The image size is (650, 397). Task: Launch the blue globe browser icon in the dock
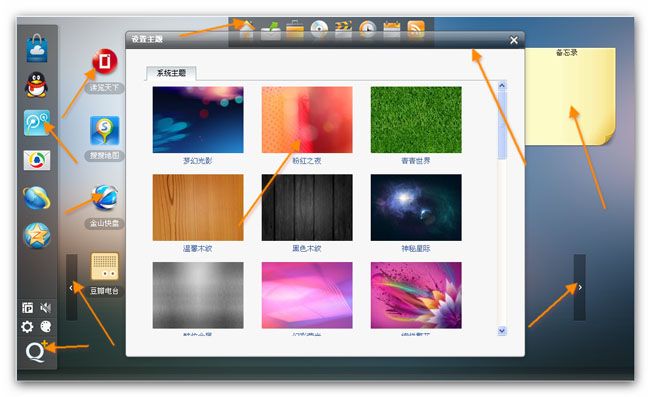point(37,198)
